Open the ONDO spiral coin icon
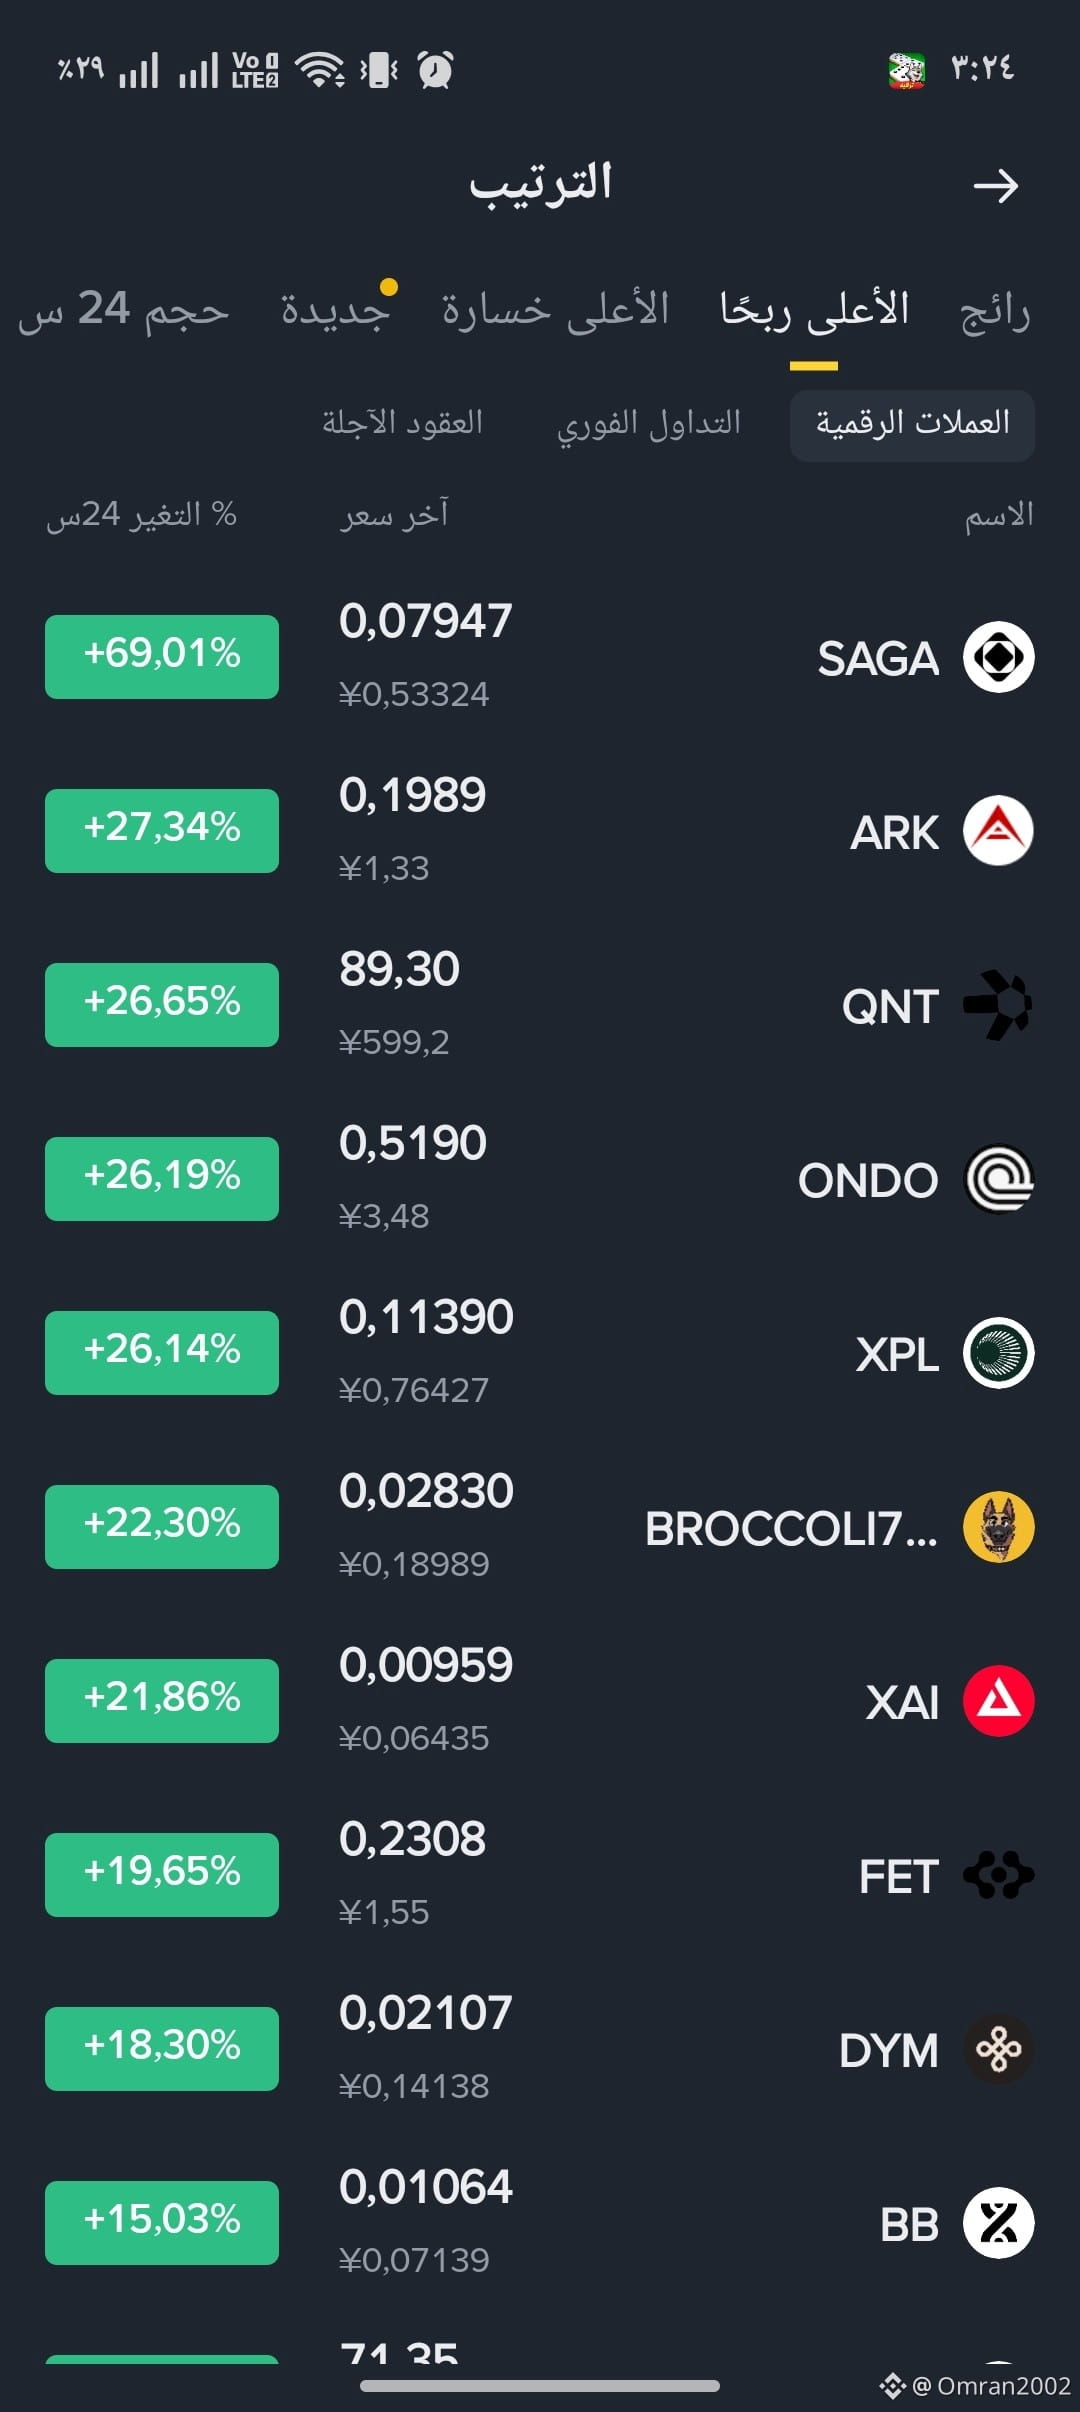Image resolution: width=1080 pixels, height=2412 pixels. 998,1179
